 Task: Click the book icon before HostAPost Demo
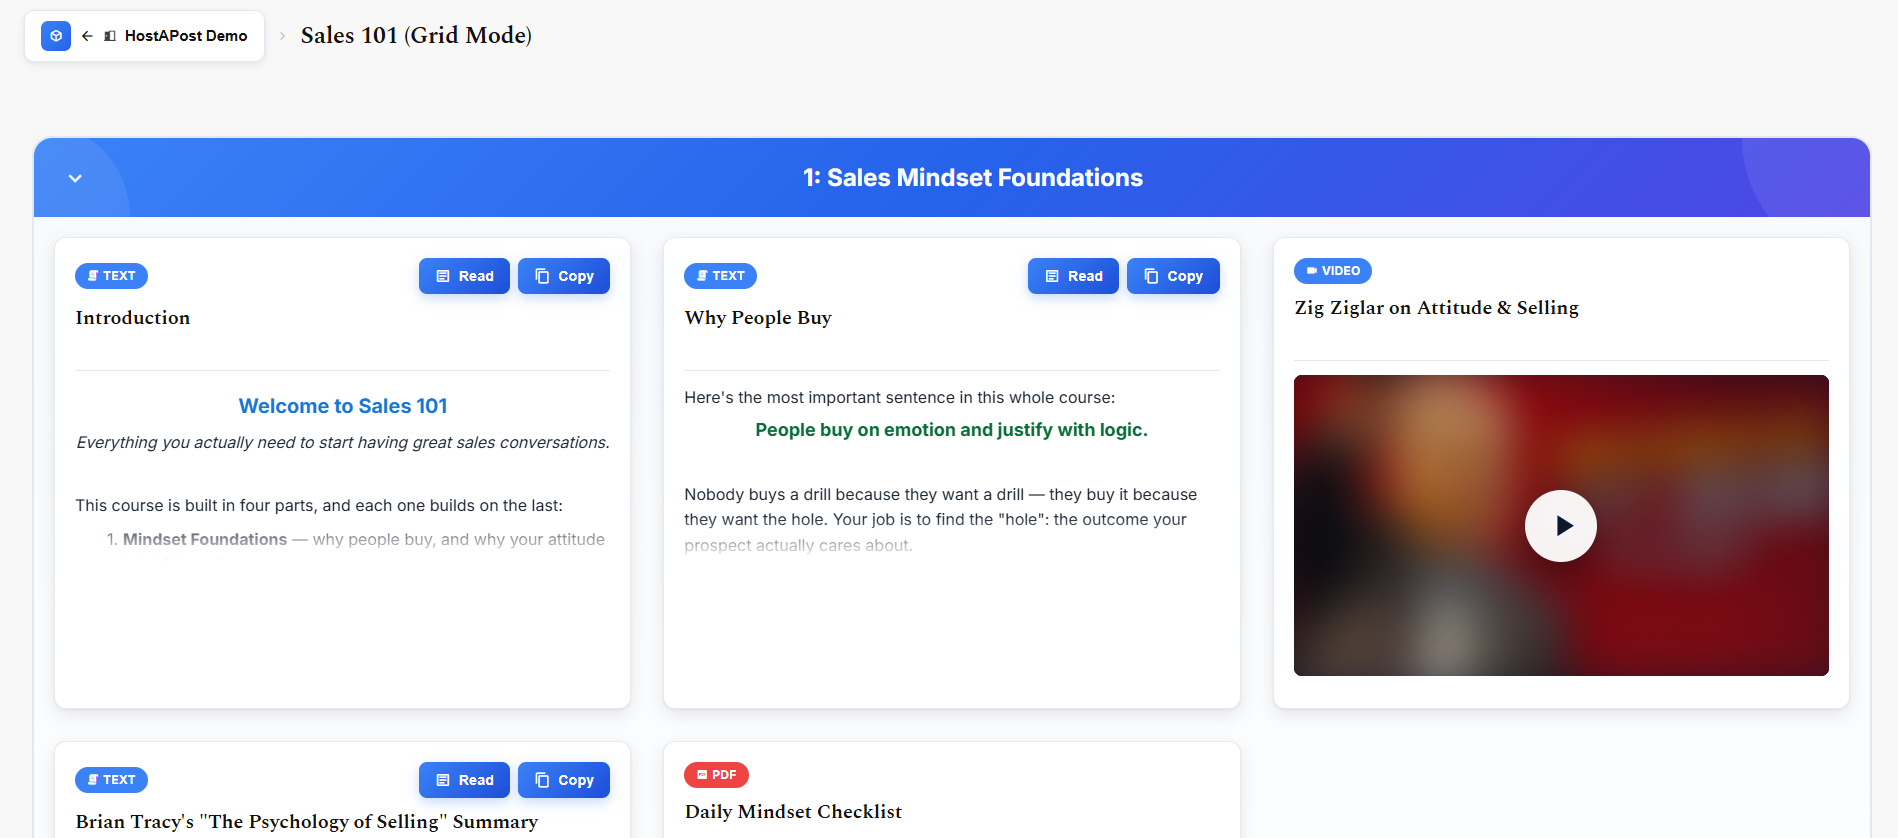[110, 36]
